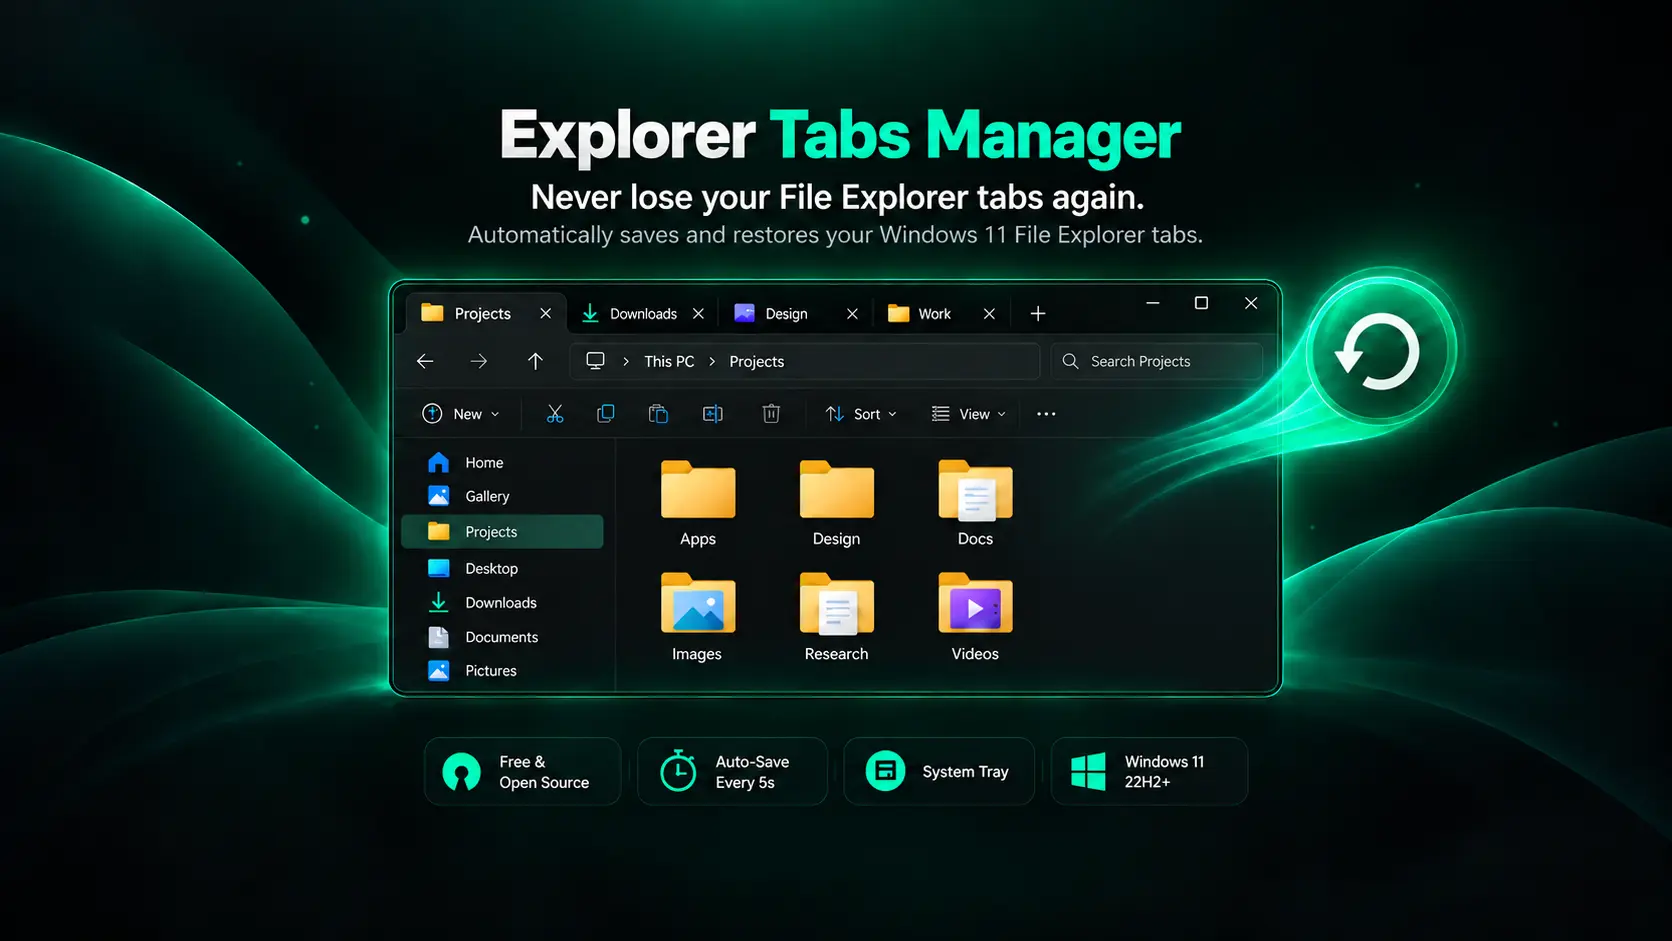Select Home in the sidebar
This screenshot has height=941, width=1672.
[x=502, y=463]
